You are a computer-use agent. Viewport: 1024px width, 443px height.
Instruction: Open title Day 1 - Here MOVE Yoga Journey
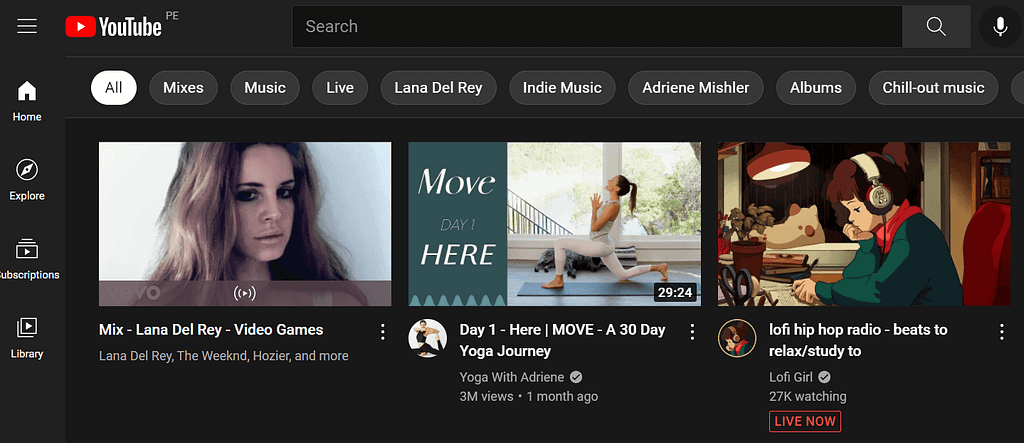tap(562, 340)
